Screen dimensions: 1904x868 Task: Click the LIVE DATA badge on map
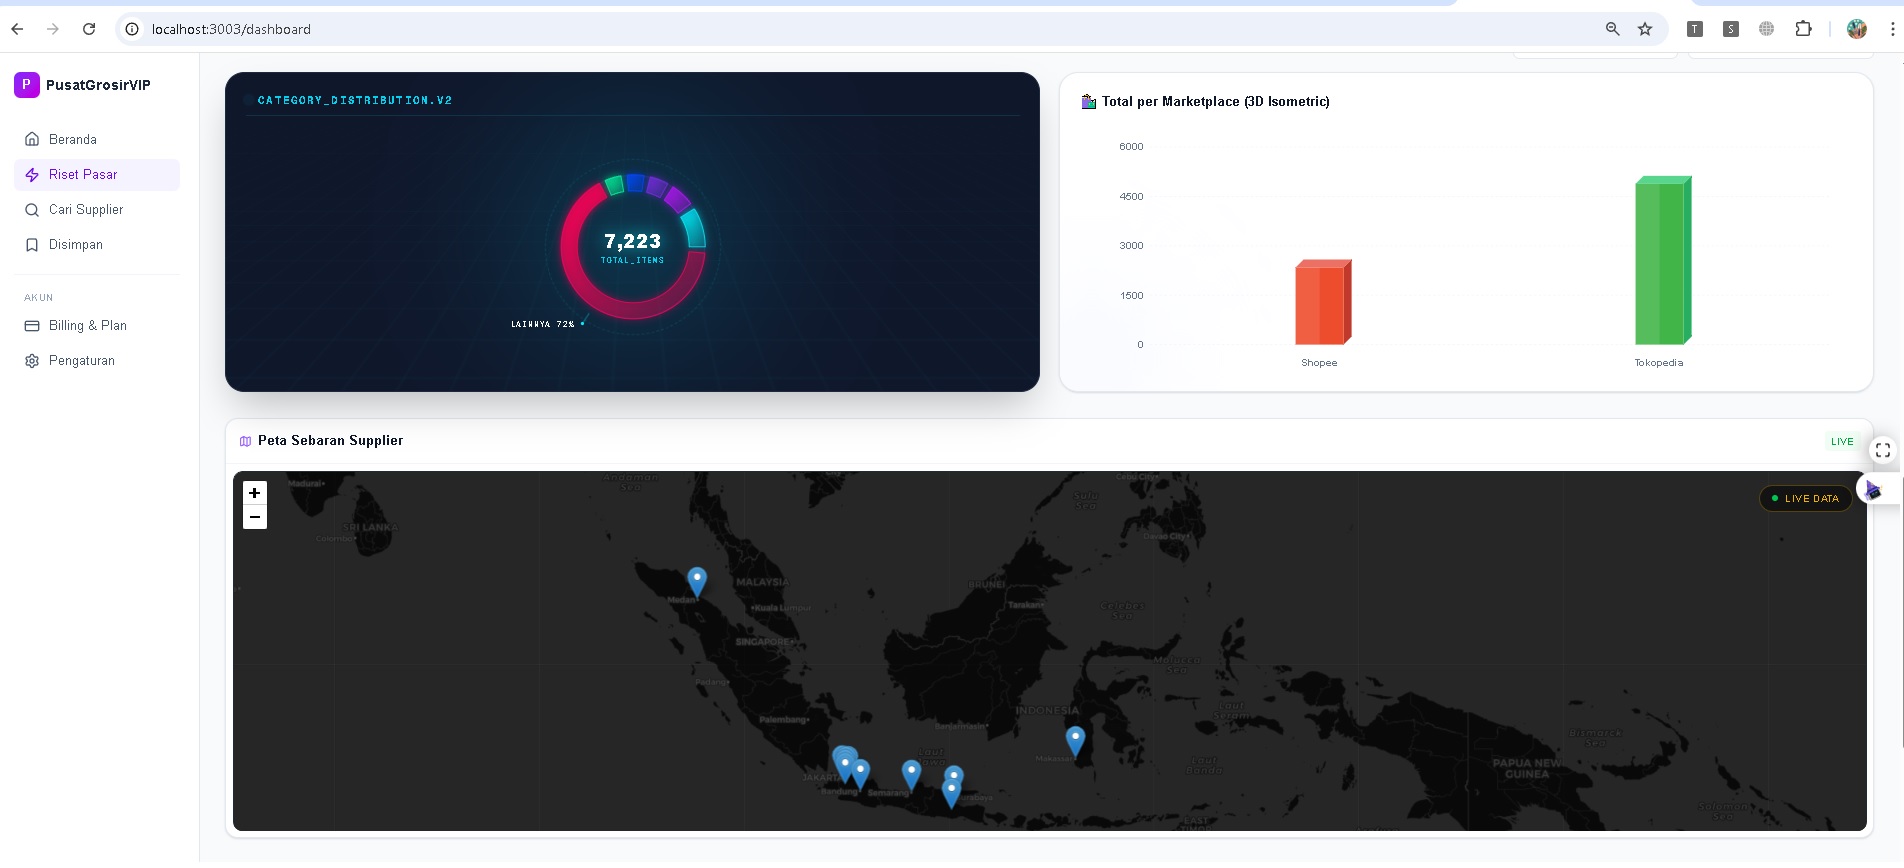tap(1805, 498)
